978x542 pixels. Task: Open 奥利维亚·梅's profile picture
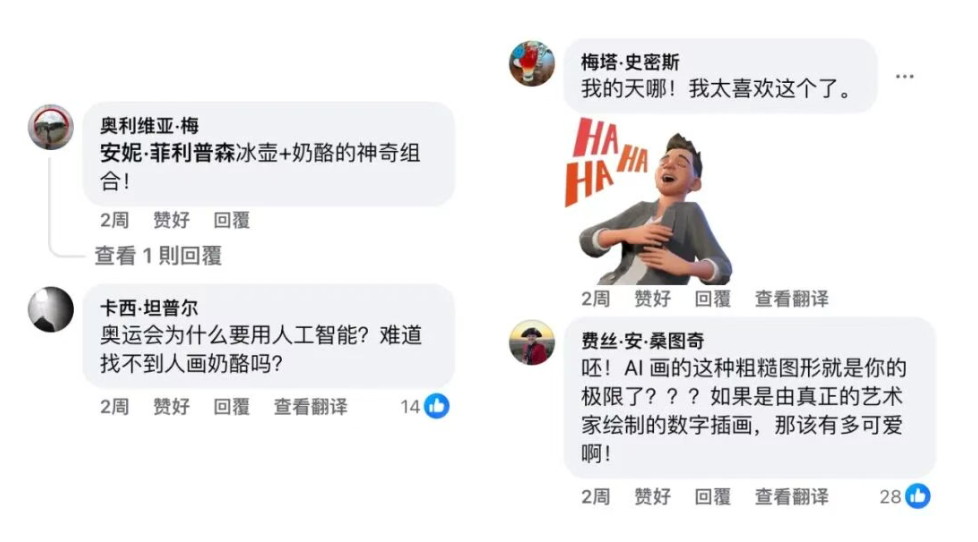tap(51, 127)
